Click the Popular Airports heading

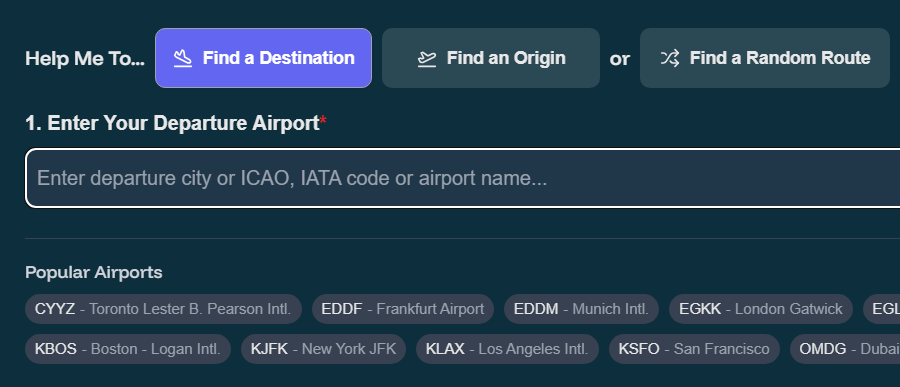tap(94, 272)
